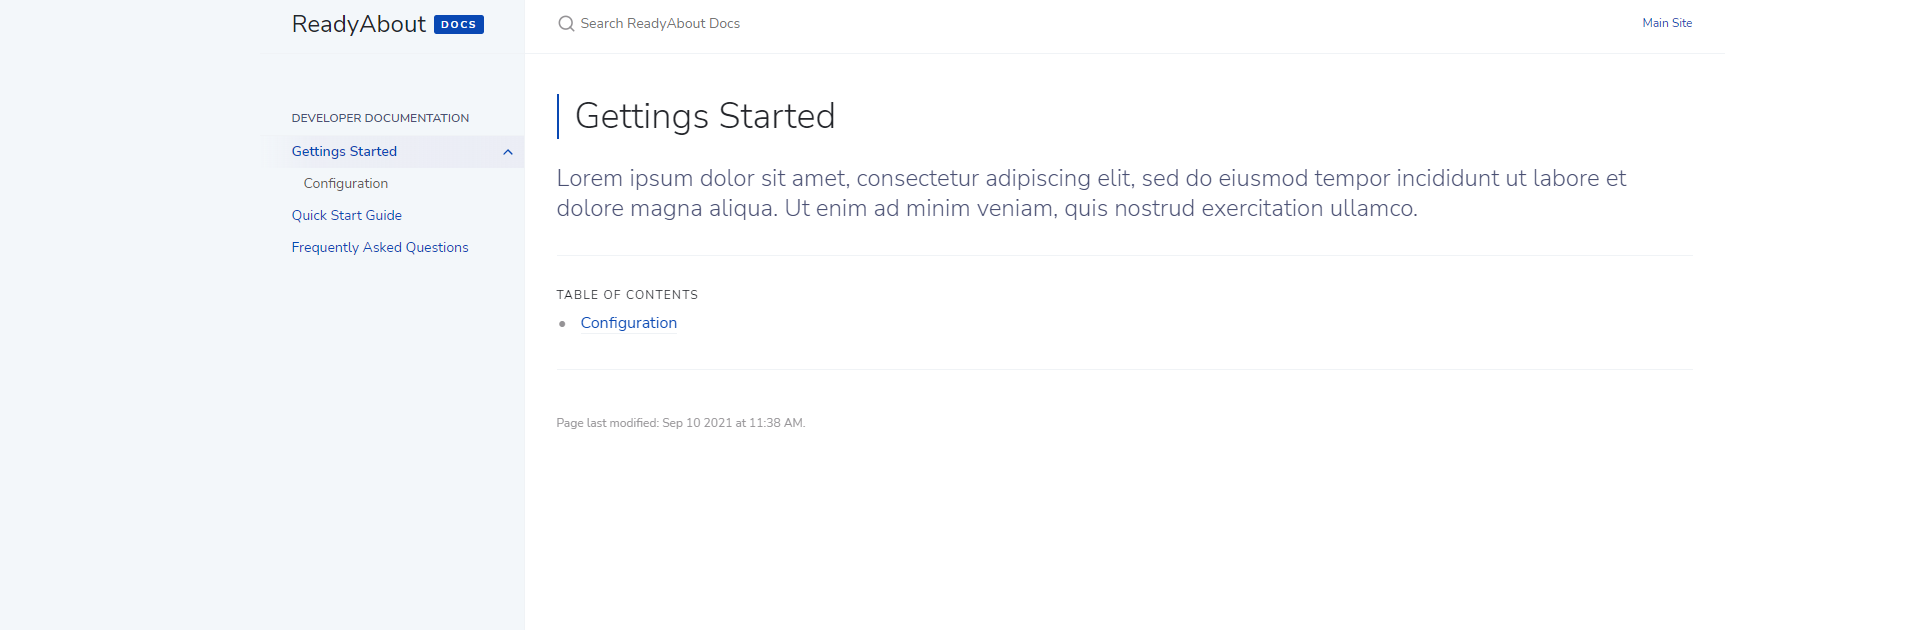Click the Gettings Started page heading
1908x630 pixels.
pyautogui.click(x=705, y=116)
